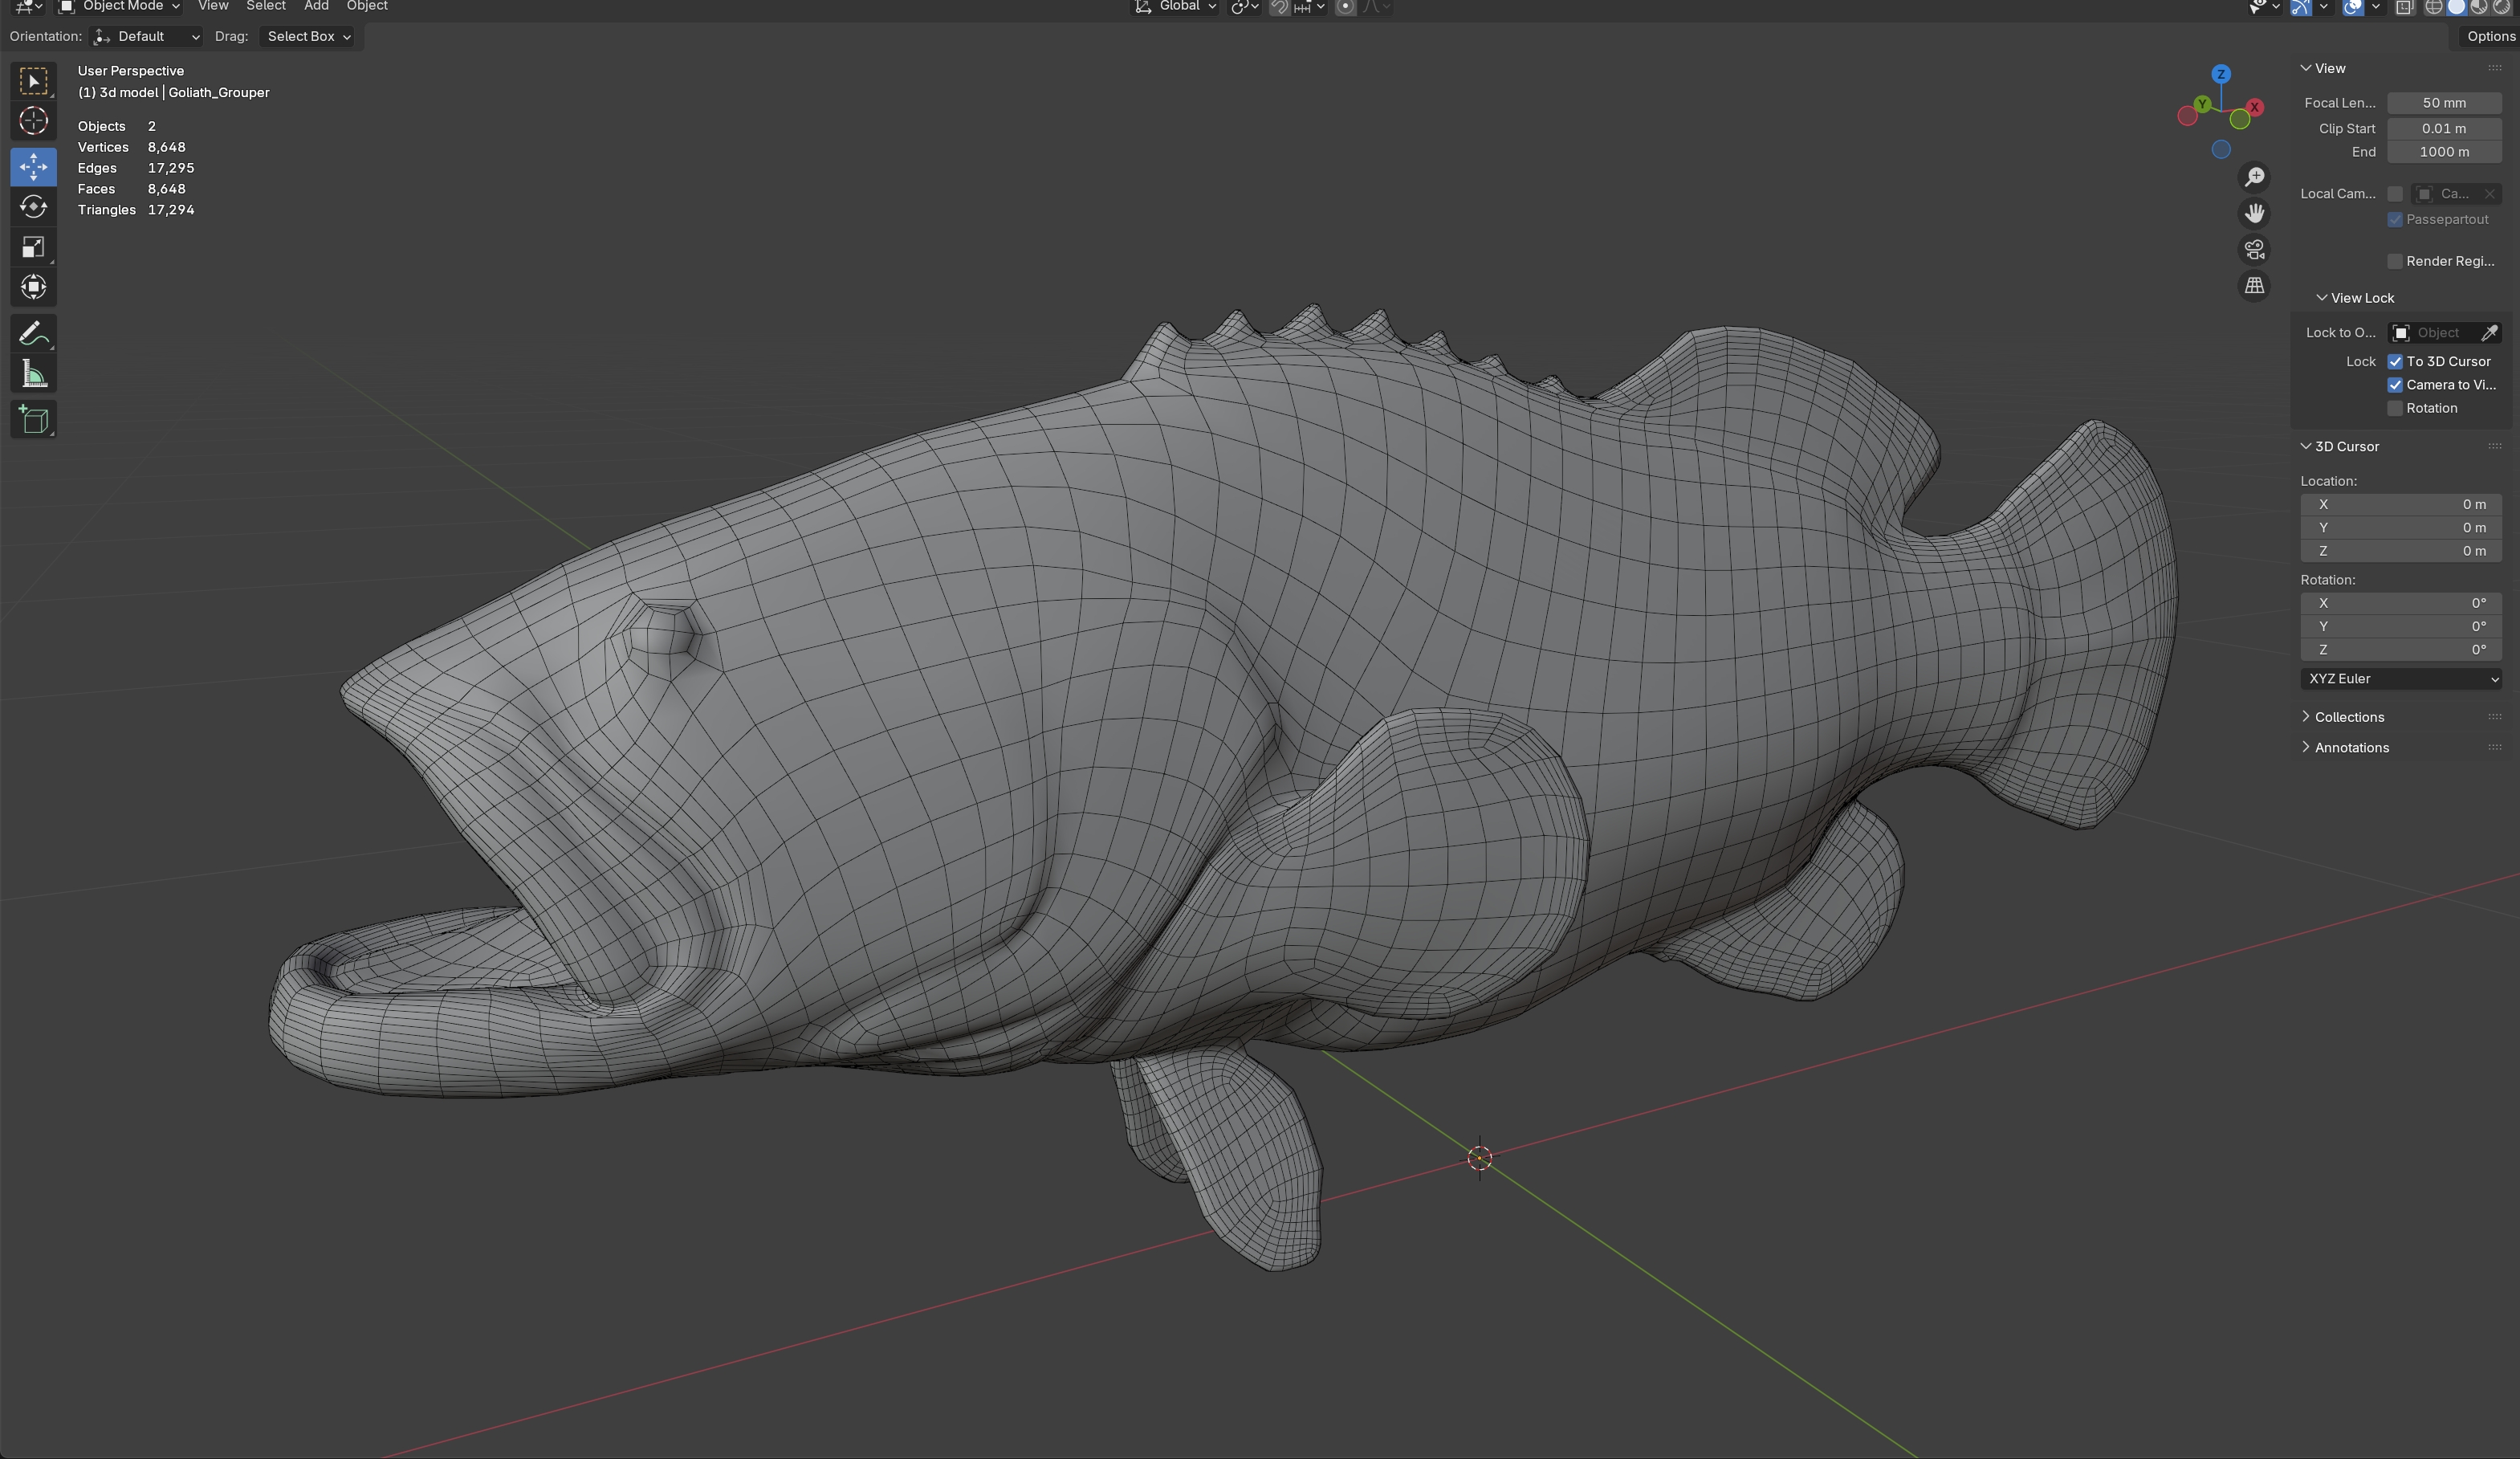Choose the Annotate pencil tool
Screen dimensions: 2520x1459
(x=33, y=333)
